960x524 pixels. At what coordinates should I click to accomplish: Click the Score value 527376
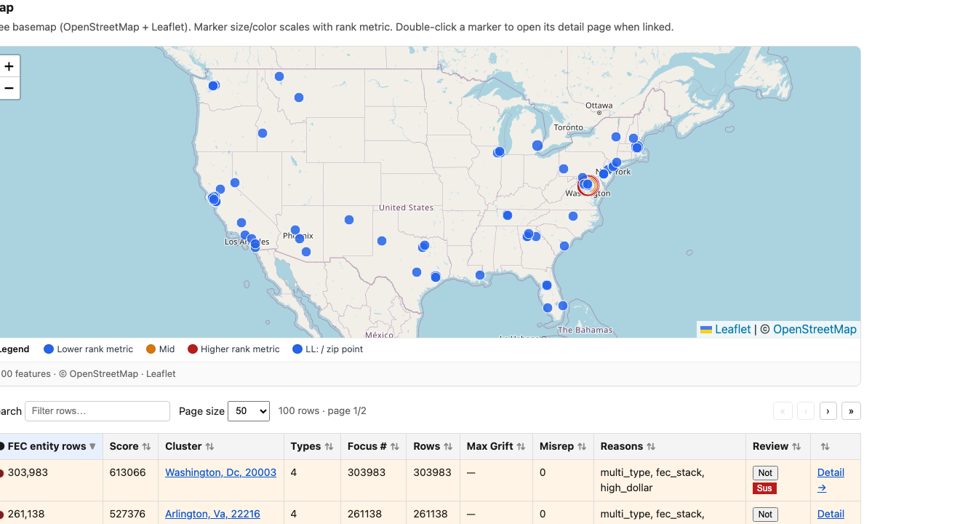(127, 514)
